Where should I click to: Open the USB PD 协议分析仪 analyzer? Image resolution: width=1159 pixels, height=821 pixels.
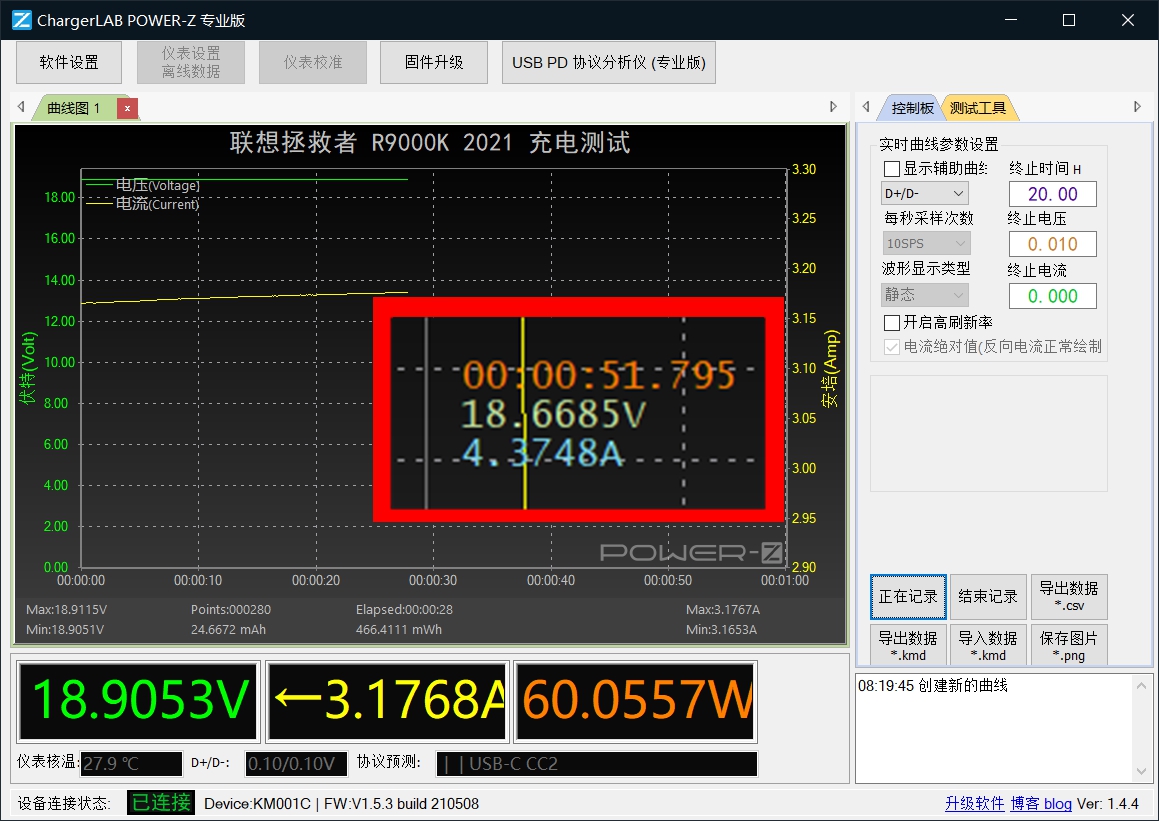point(608,61)
